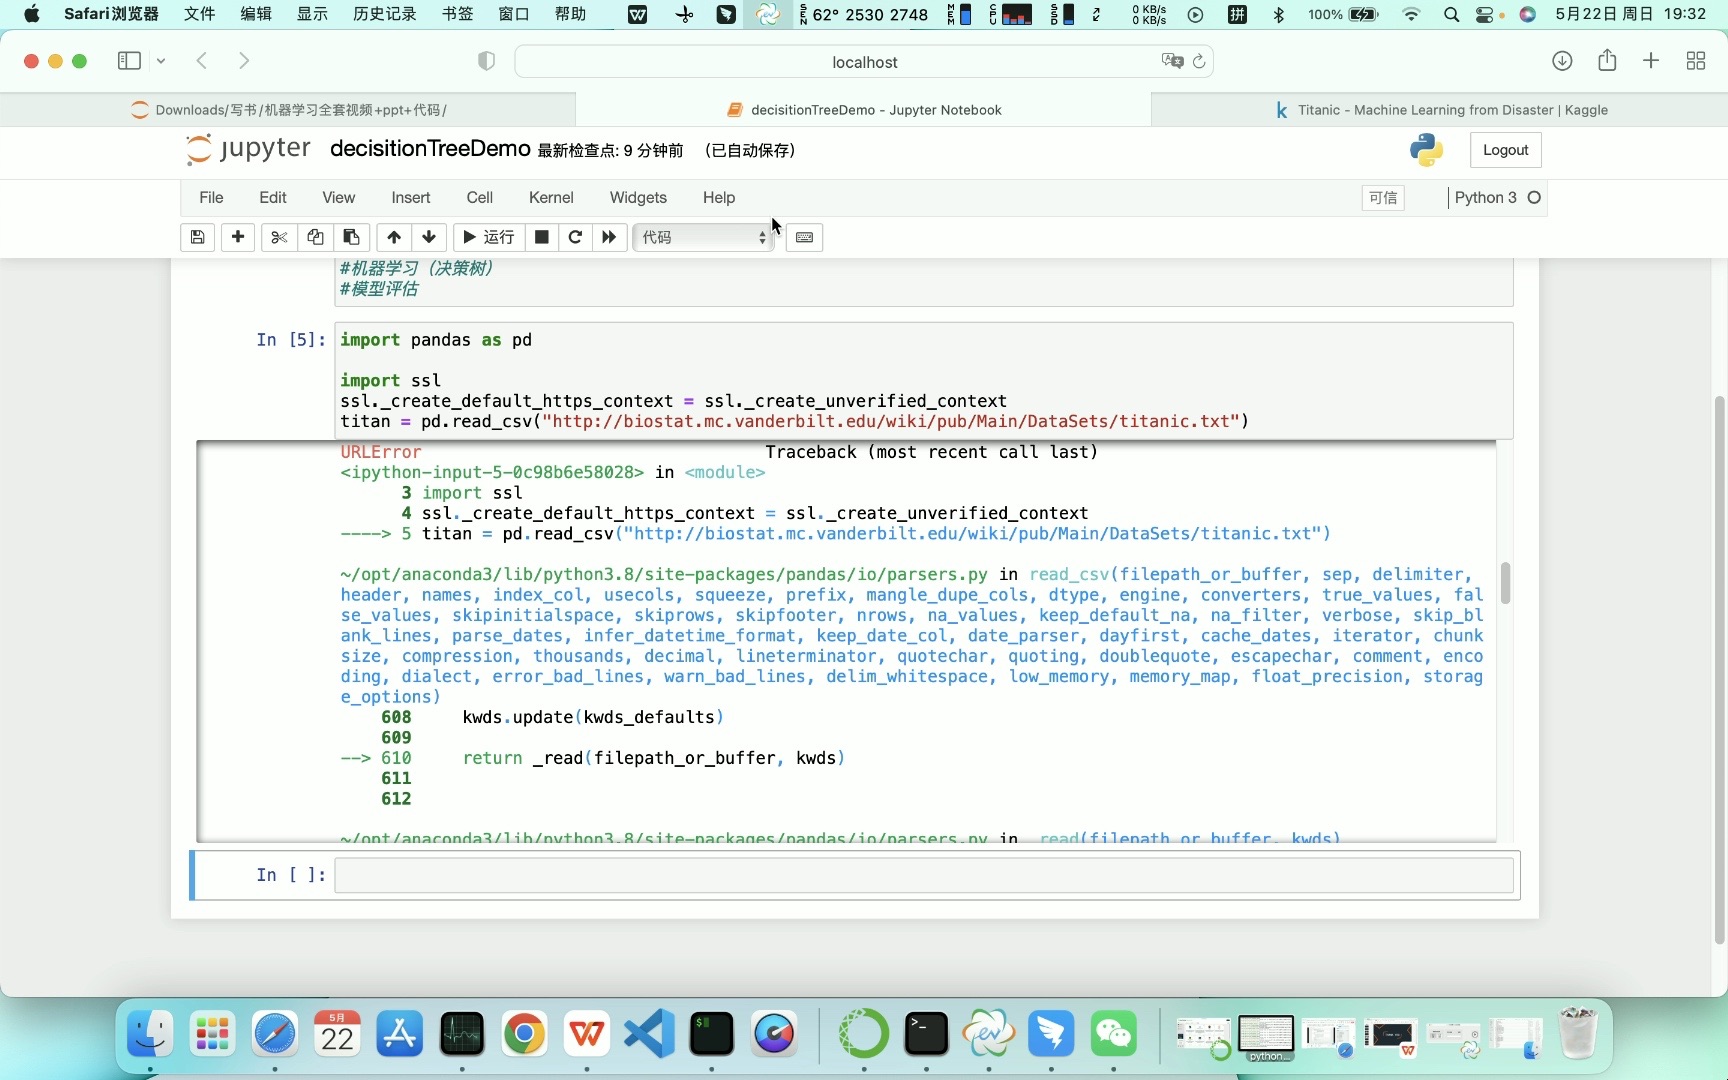Screen dimensions: 1728x1080
Task: Switch to Titanic Kaggle Safari tab
Action: click(1440, 110)
